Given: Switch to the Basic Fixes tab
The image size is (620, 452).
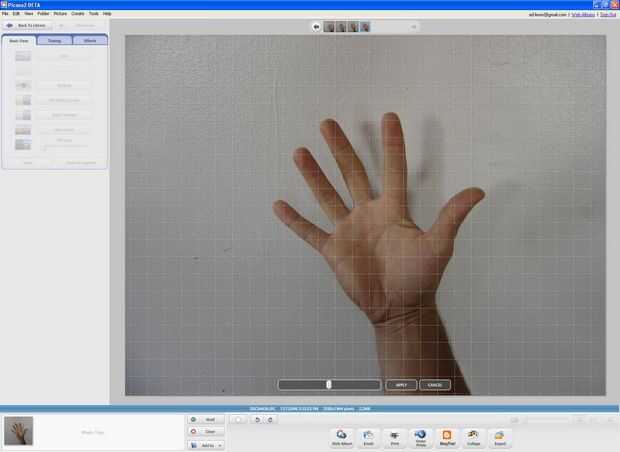Looking at the screenshot, I should tap(19, 40).
